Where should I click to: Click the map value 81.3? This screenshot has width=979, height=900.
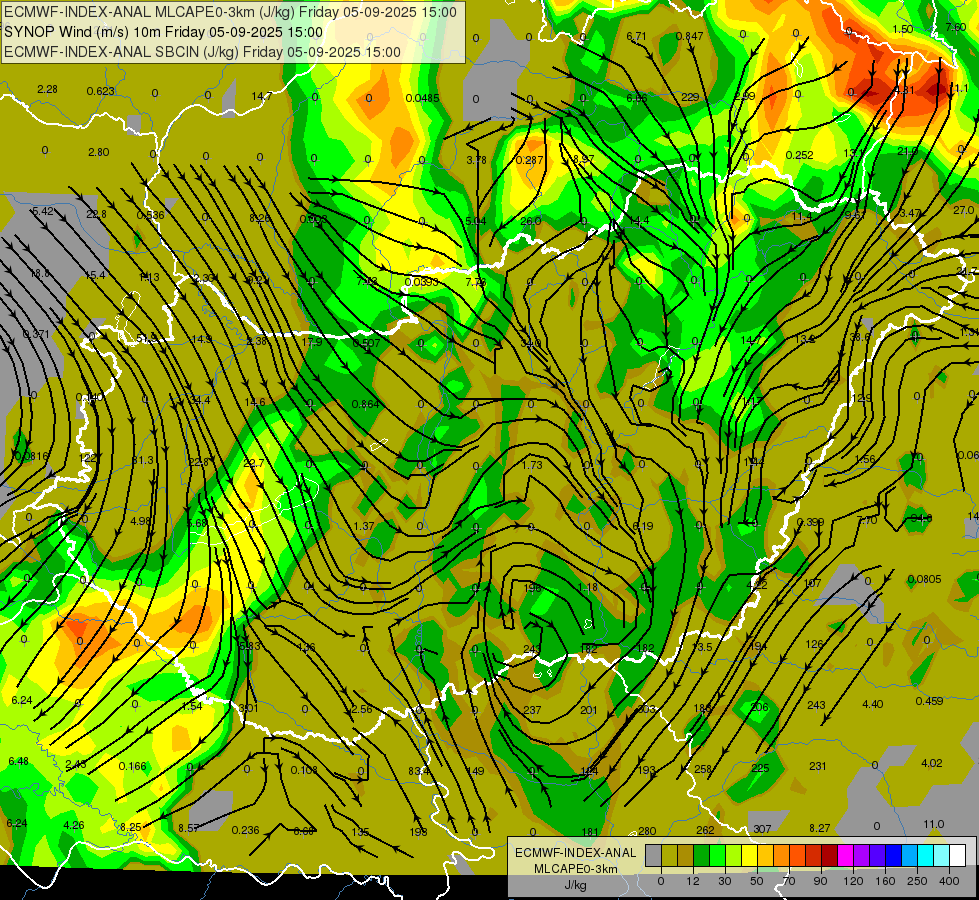coord(142,460)
